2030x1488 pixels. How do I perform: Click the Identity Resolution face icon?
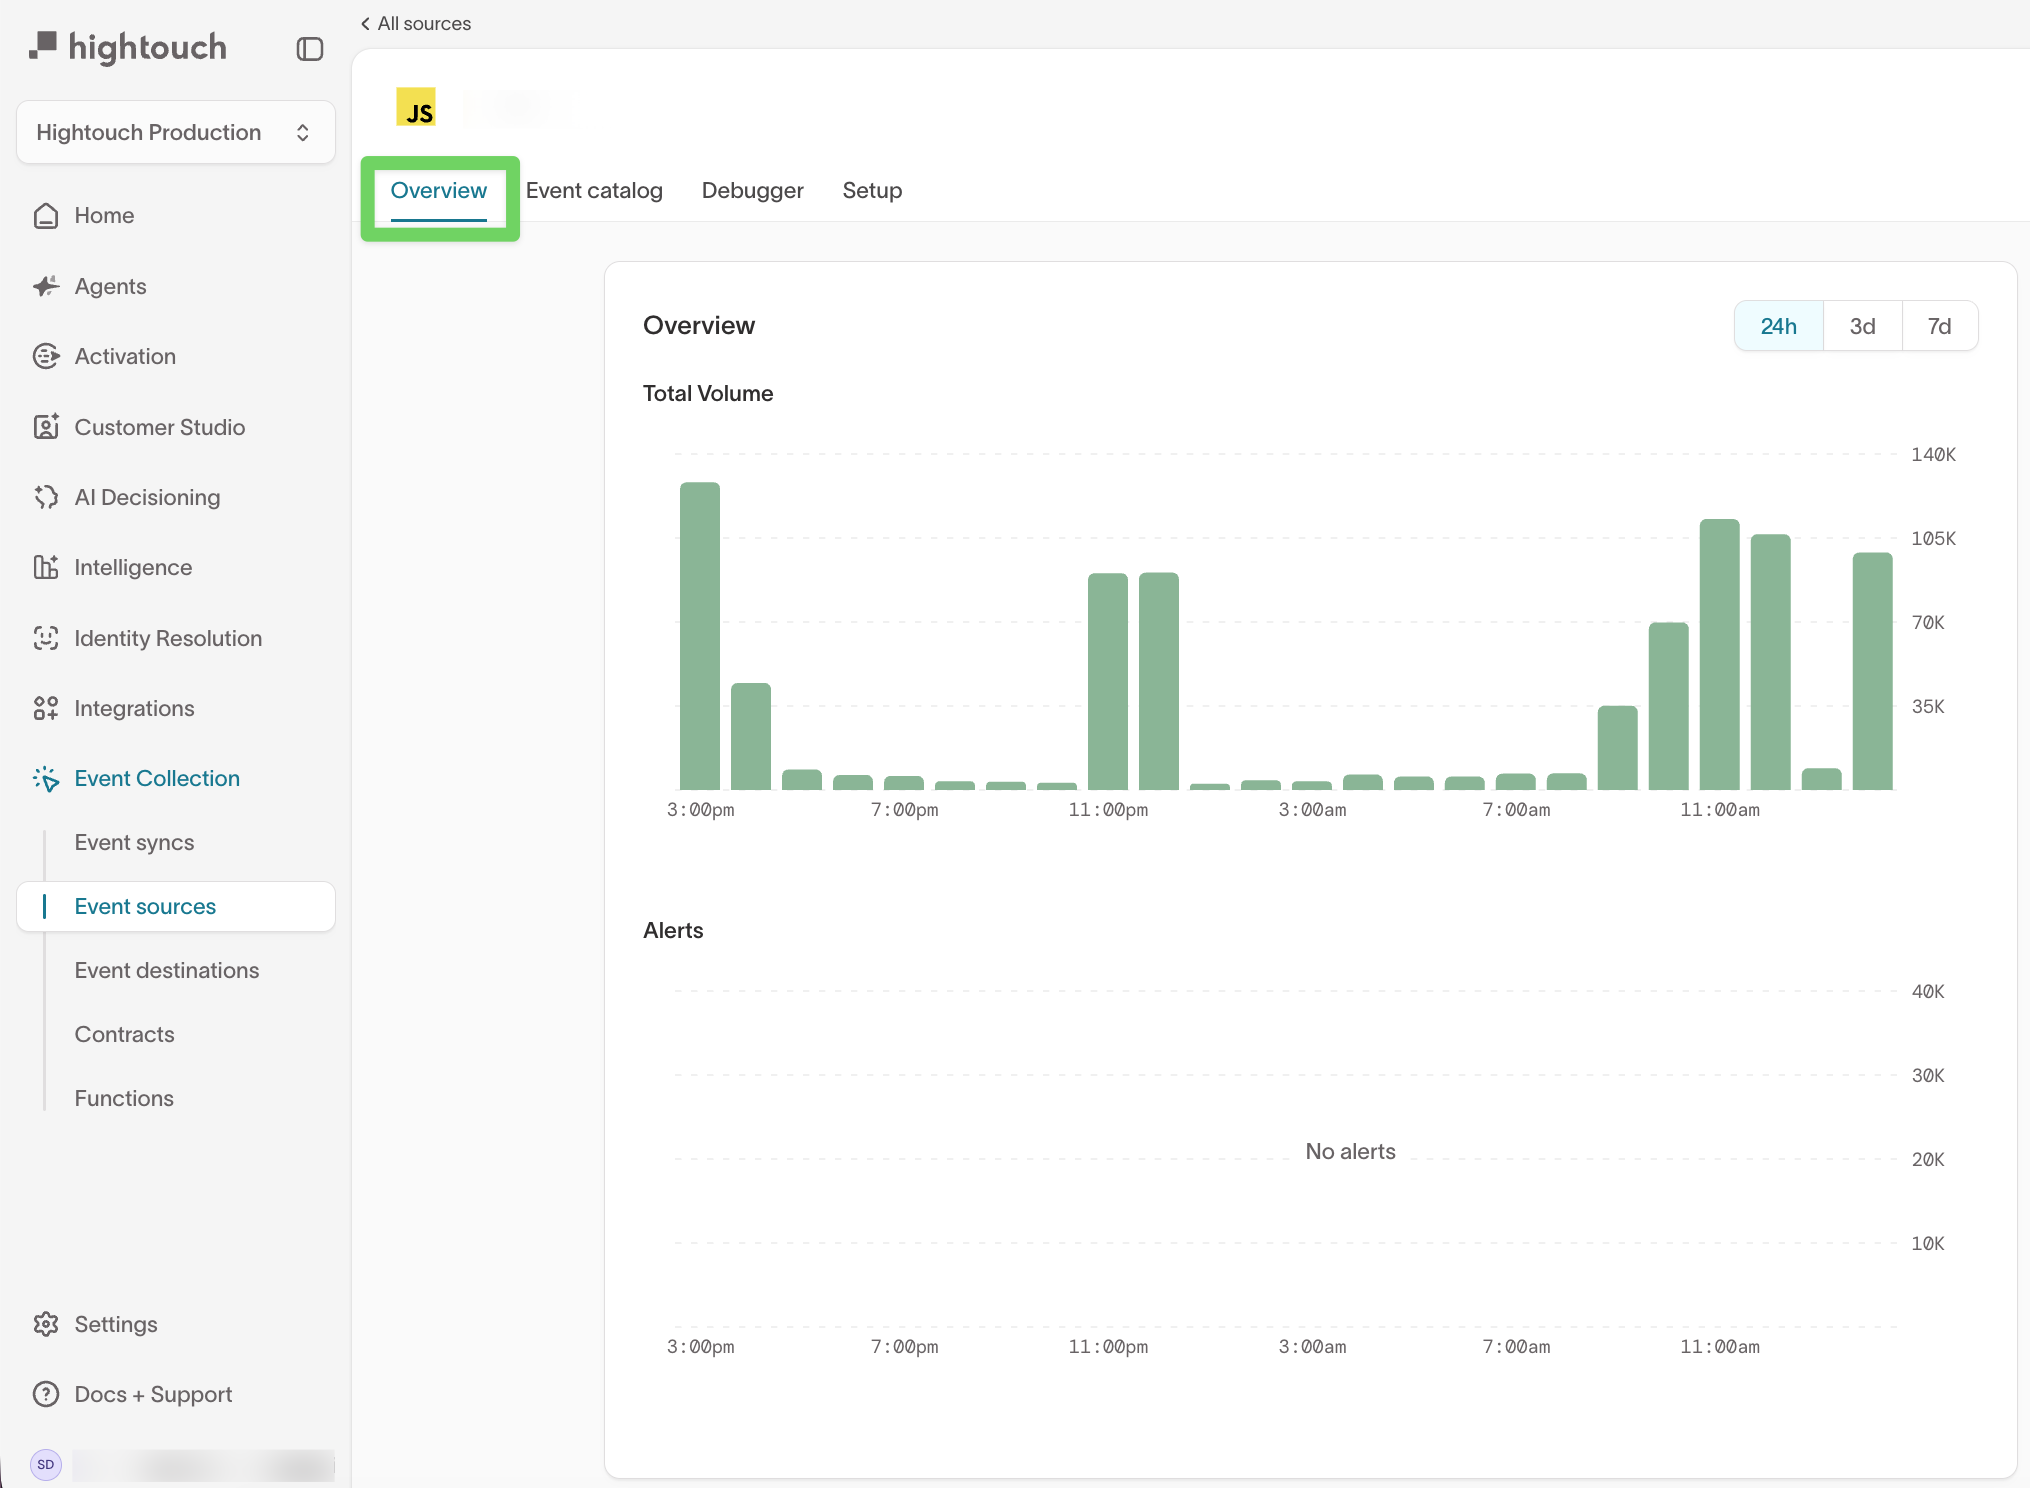[46, 638]
